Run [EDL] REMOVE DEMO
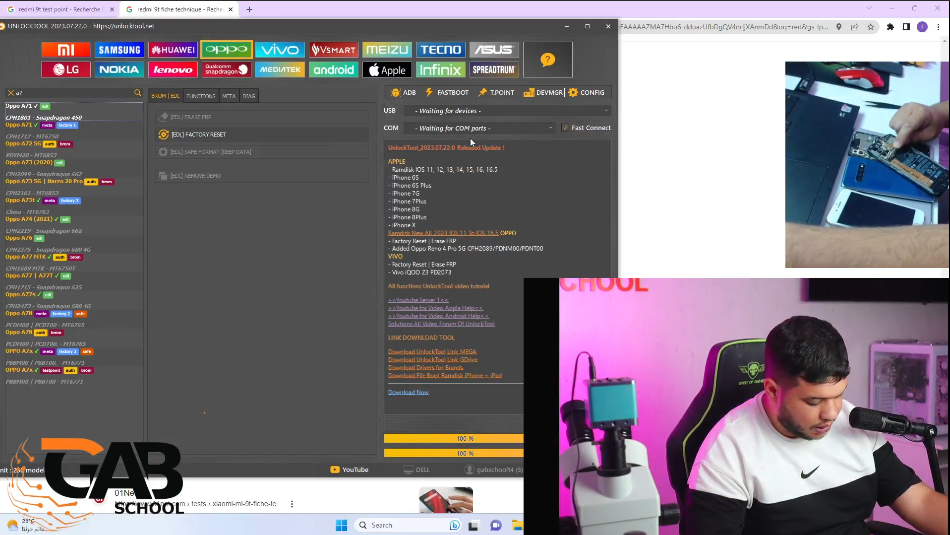 tap(262, 176)
